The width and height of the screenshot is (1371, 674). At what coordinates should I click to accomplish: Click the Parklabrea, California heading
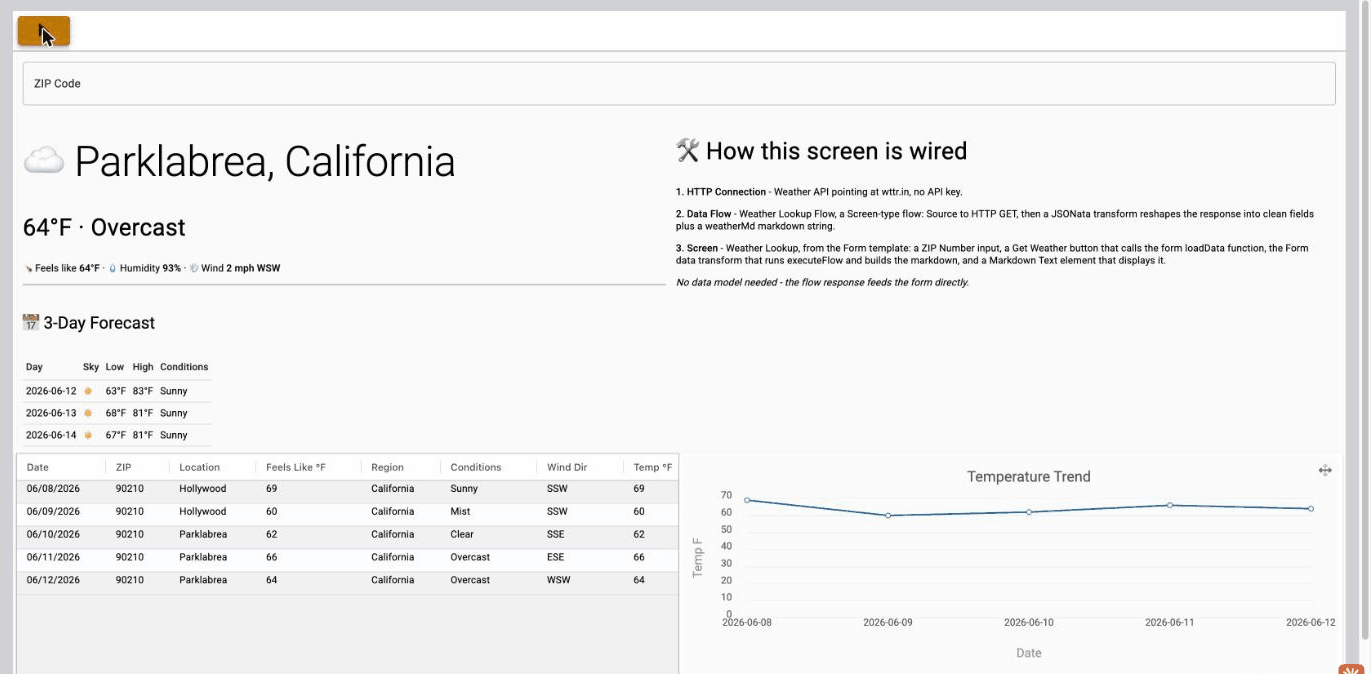tap(265, 161)
